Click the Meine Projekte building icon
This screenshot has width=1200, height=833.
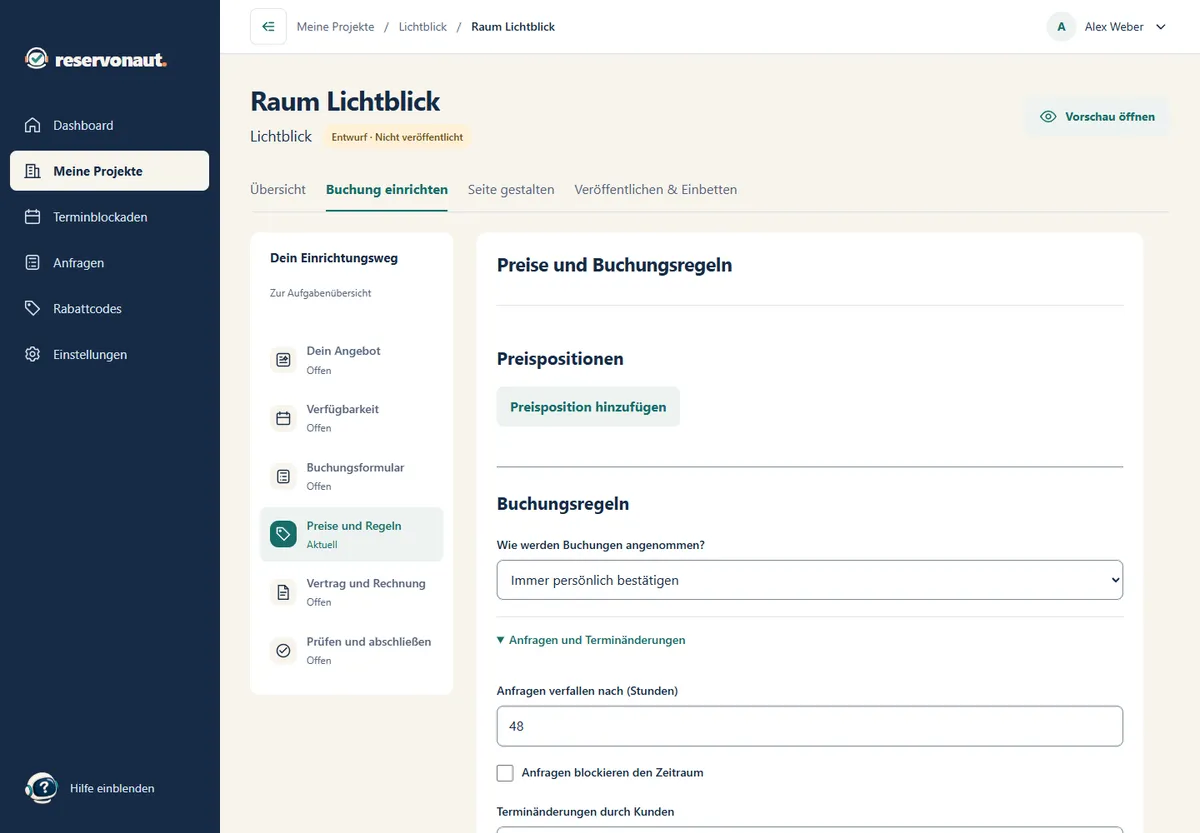33,171
